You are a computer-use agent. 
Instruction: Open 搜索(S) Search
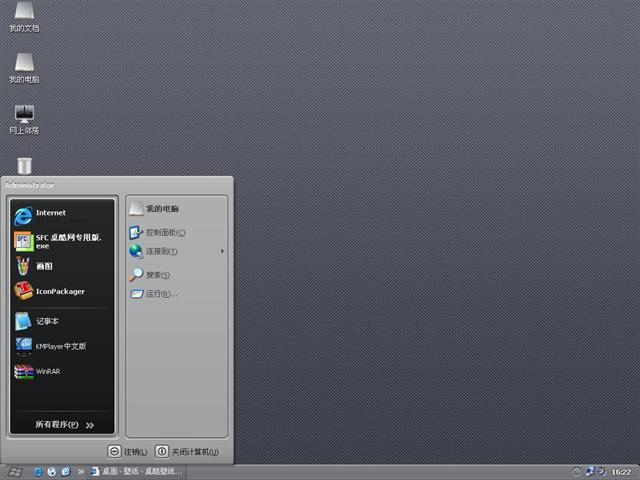(177, 275)
